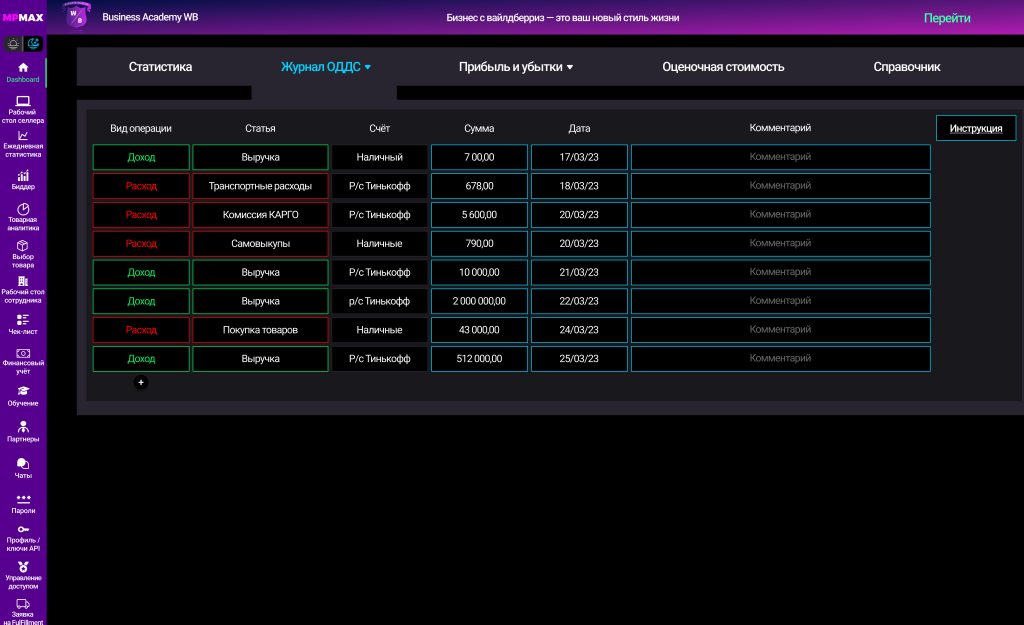This screenshot has height=625, width=1024.
Task: Expand the Прибыль и убытки dropdown
Action: coord(516,67)
